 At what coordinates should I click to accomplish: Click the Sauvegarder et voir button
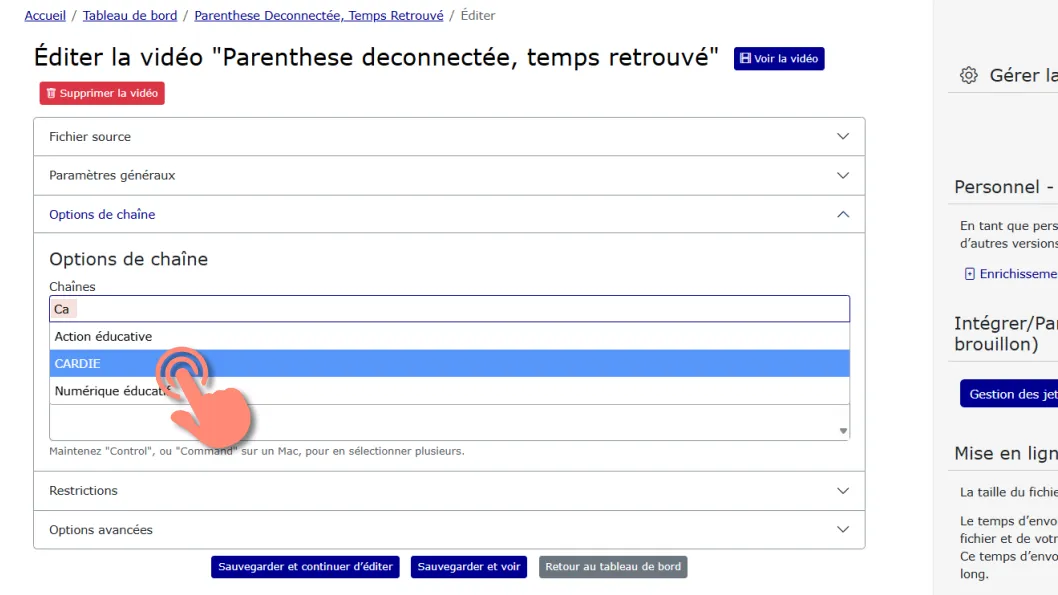469,567
